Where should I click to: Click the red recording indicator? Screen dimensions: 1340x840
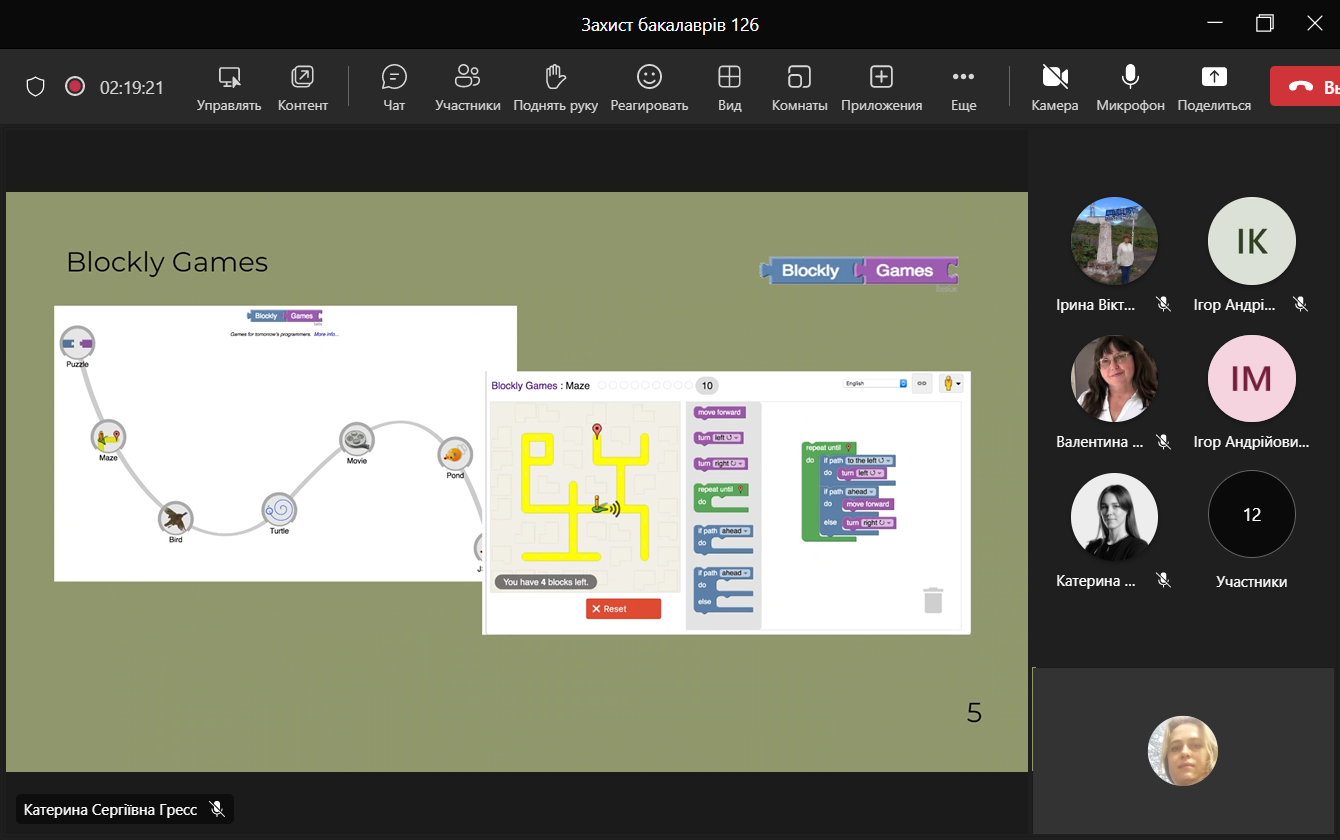(74, 87)
